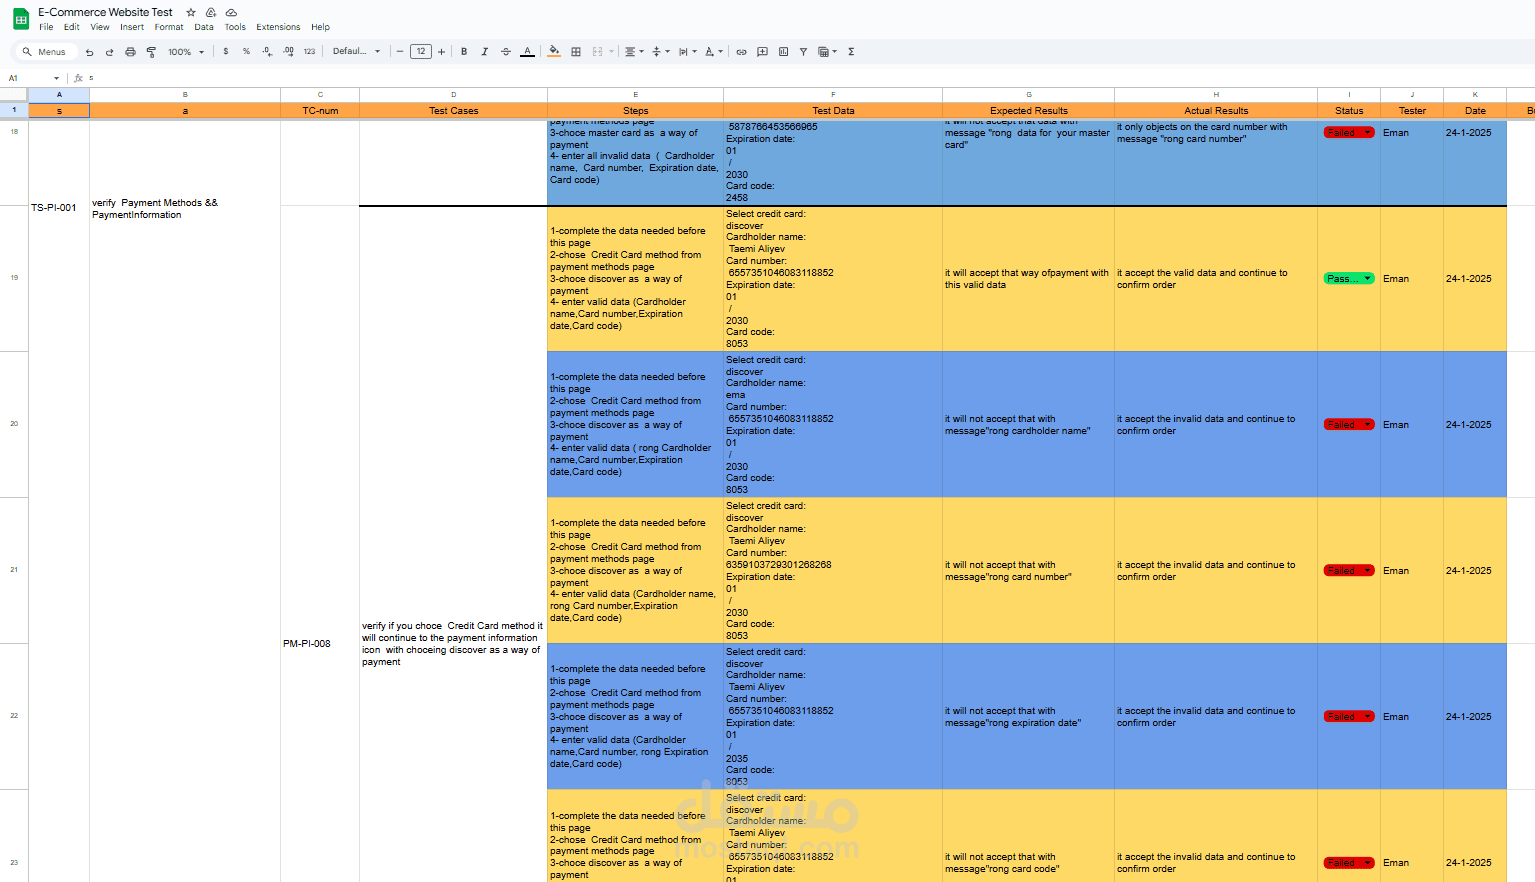Star the E-Commerce Website Test document
Viewport: 1535px width, 882px height.
tap(191, 12)
